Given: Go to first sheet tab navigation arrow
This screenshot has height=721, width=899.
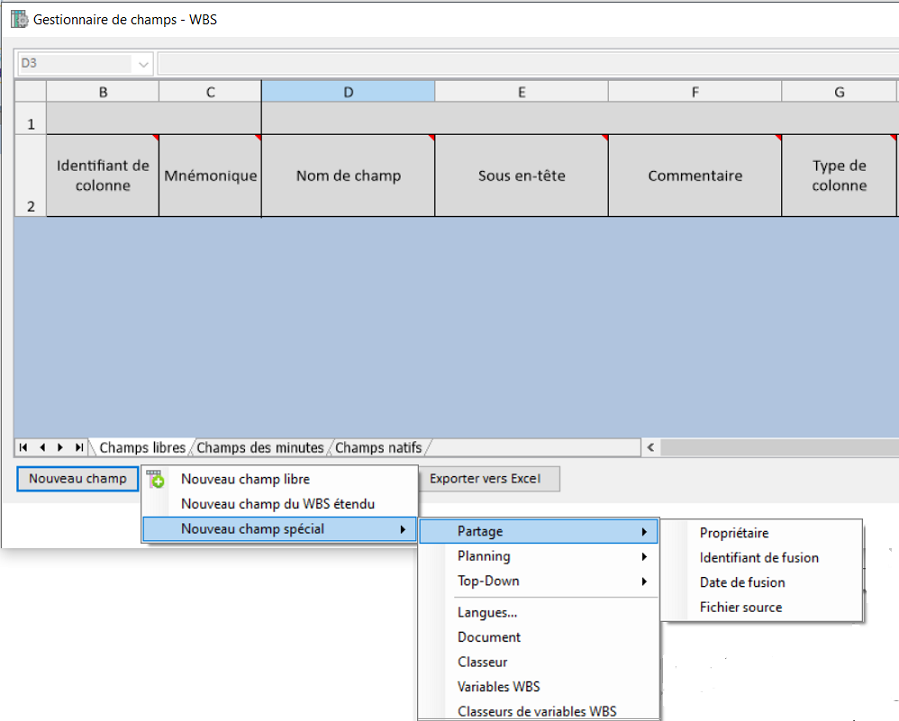Looking at the screenshot, I should (x=23, y=448).
